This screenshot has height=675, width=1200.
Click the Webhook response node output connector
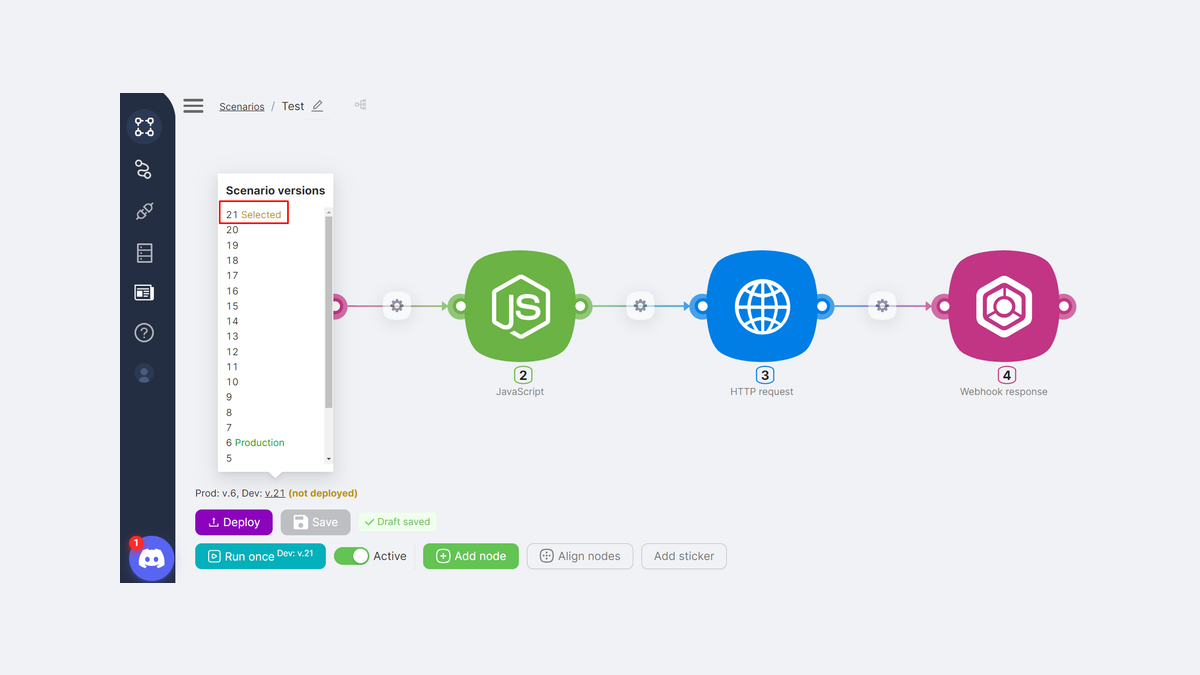point(1065,306)
